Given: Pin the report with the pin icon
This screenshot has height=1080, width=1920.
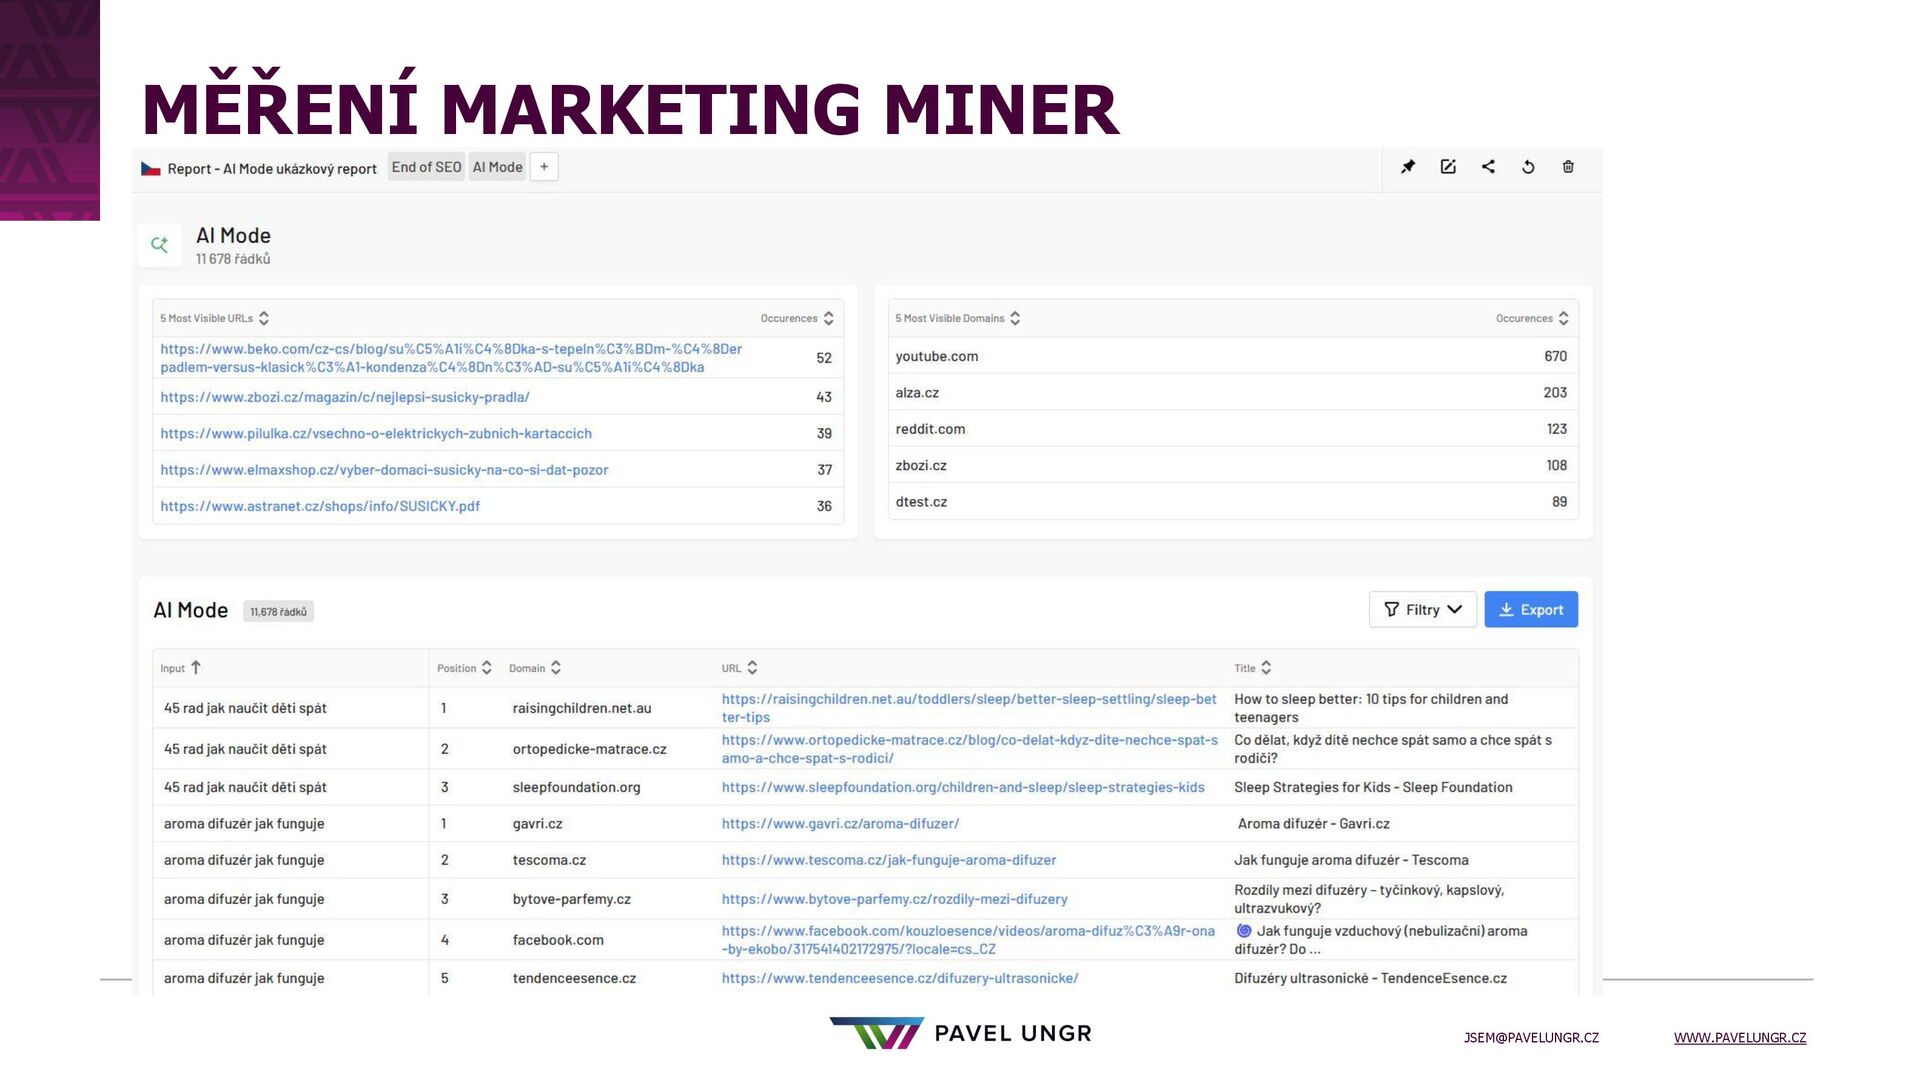Looking at the screenshot, I should [x=1408, y=167].
